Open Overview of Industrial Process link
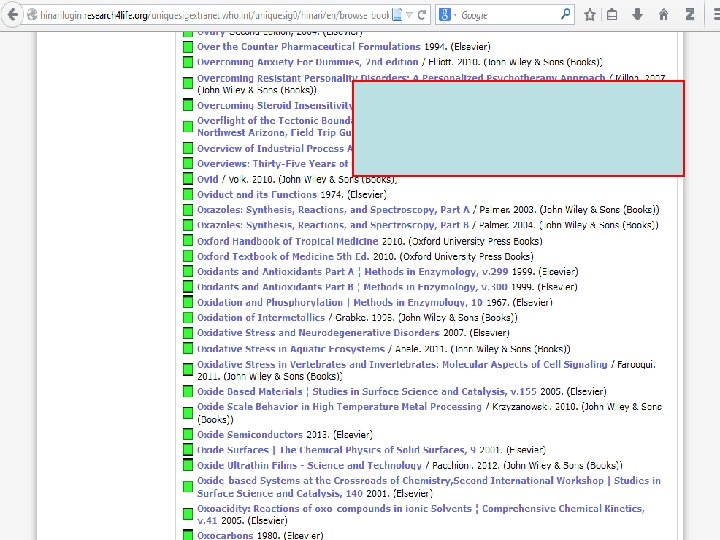Viewport: 720px width, 540px height. (275, 148)
